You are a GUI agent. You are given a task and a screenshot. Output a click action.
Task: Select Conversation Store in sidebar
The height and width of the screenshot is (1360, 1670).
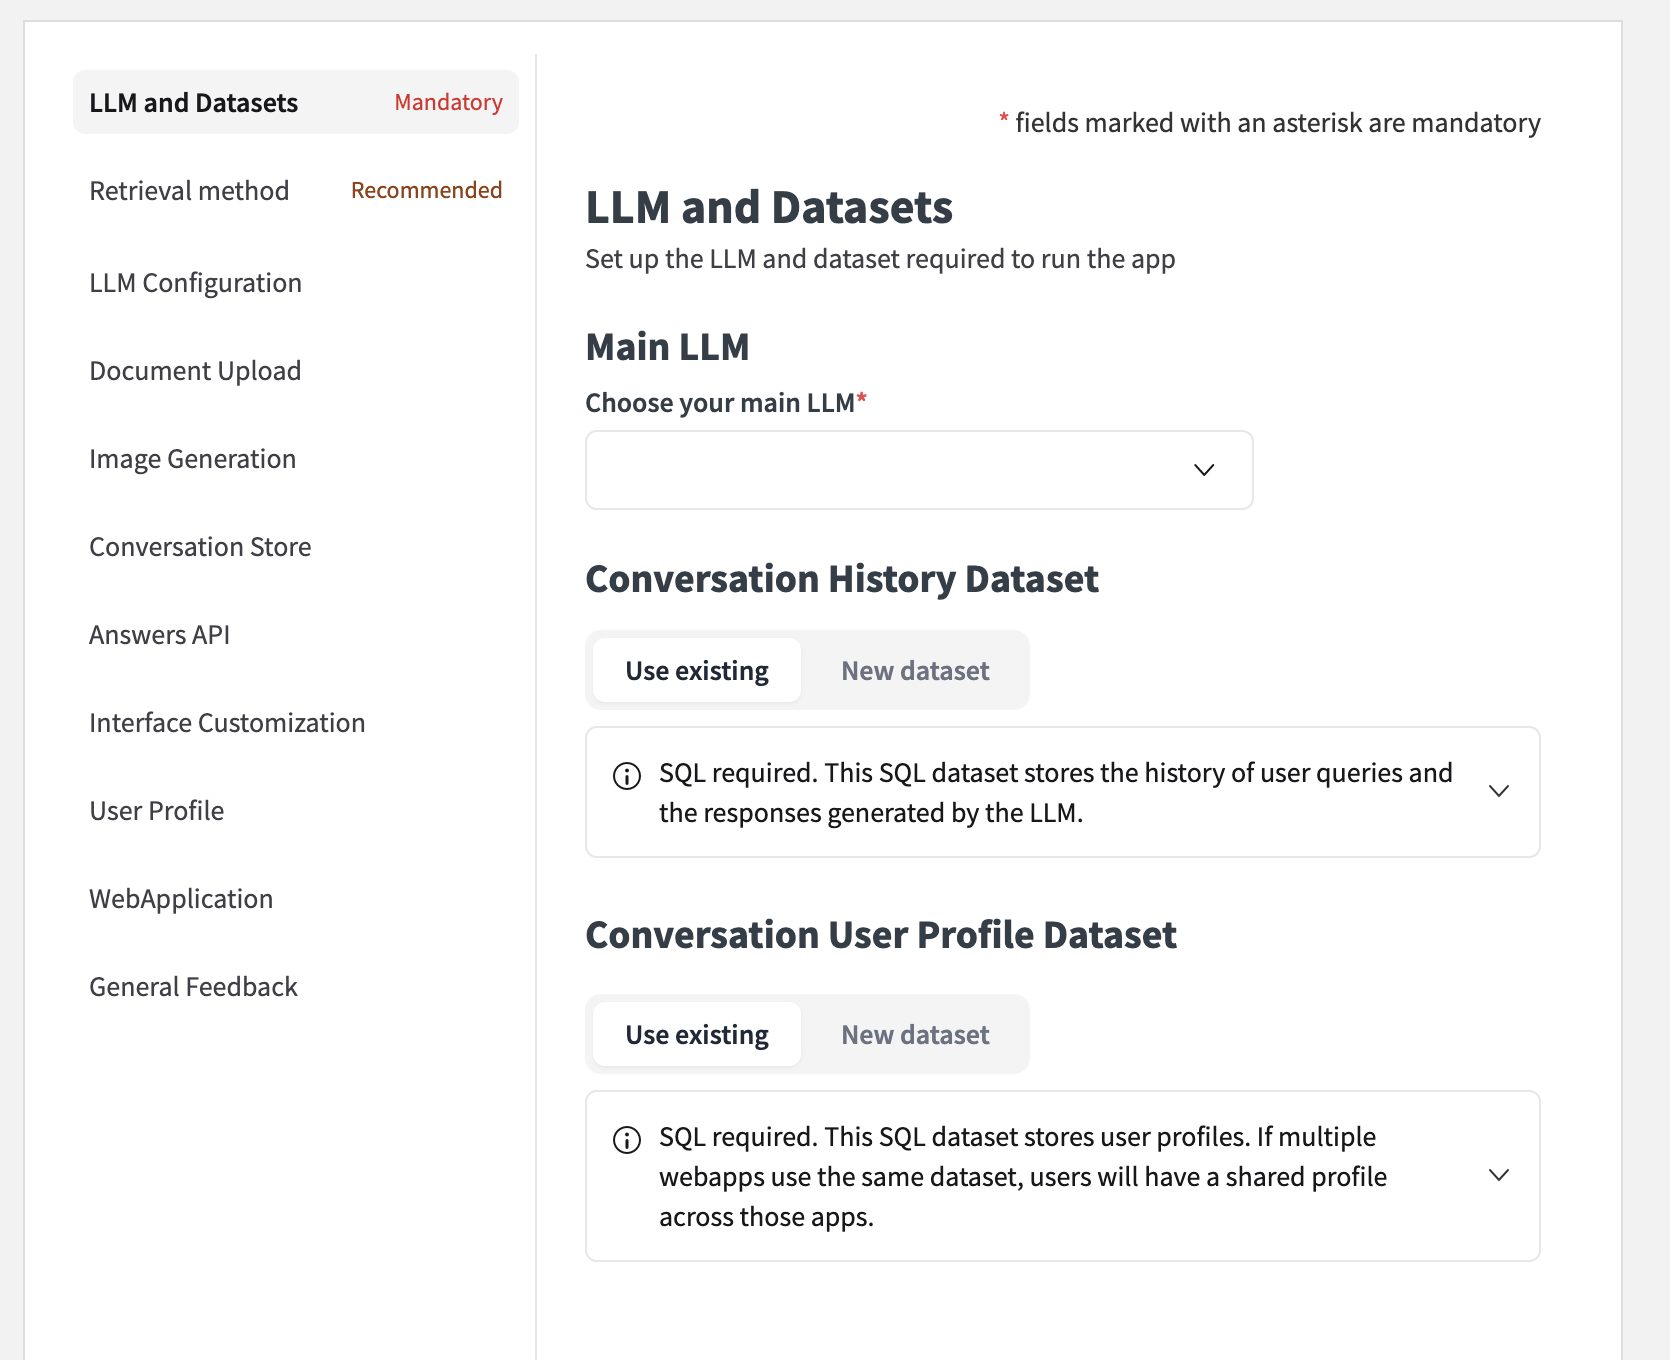click(x=200, y=547)
